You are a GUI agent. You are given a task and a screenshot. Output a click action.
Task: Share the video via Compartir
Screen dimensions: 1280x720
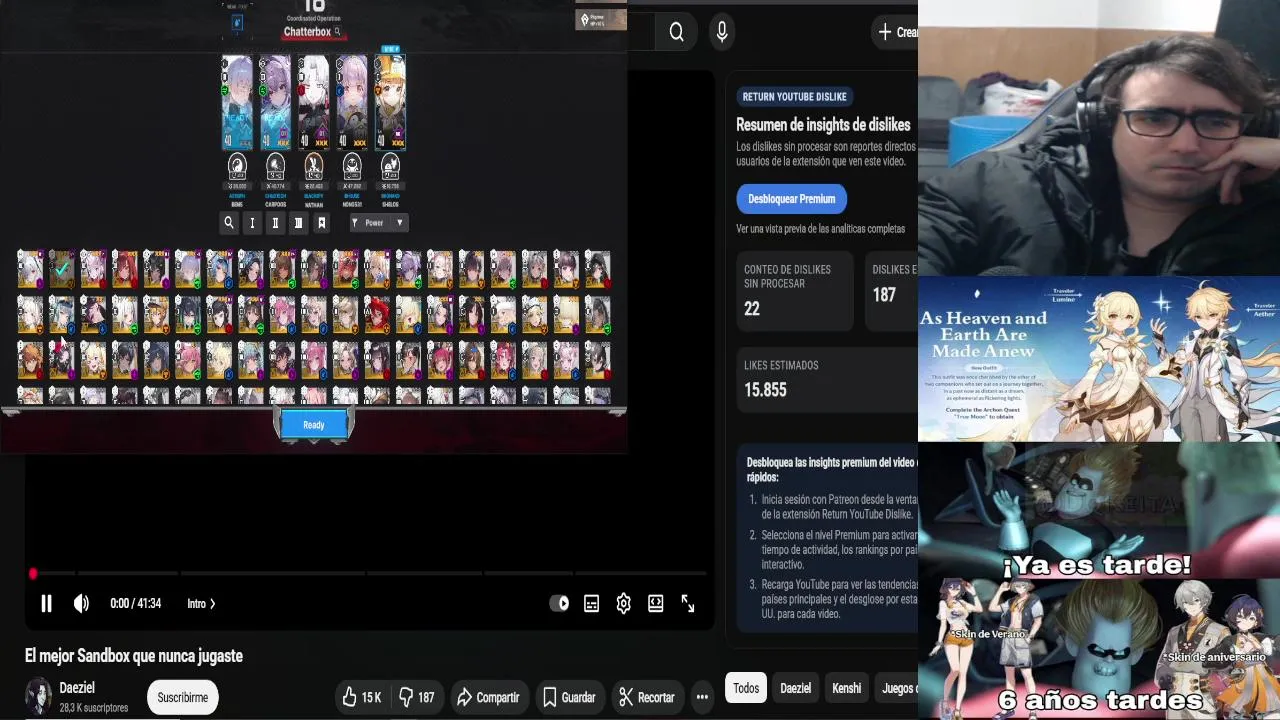pyautogui.click(x=488, y=697)
